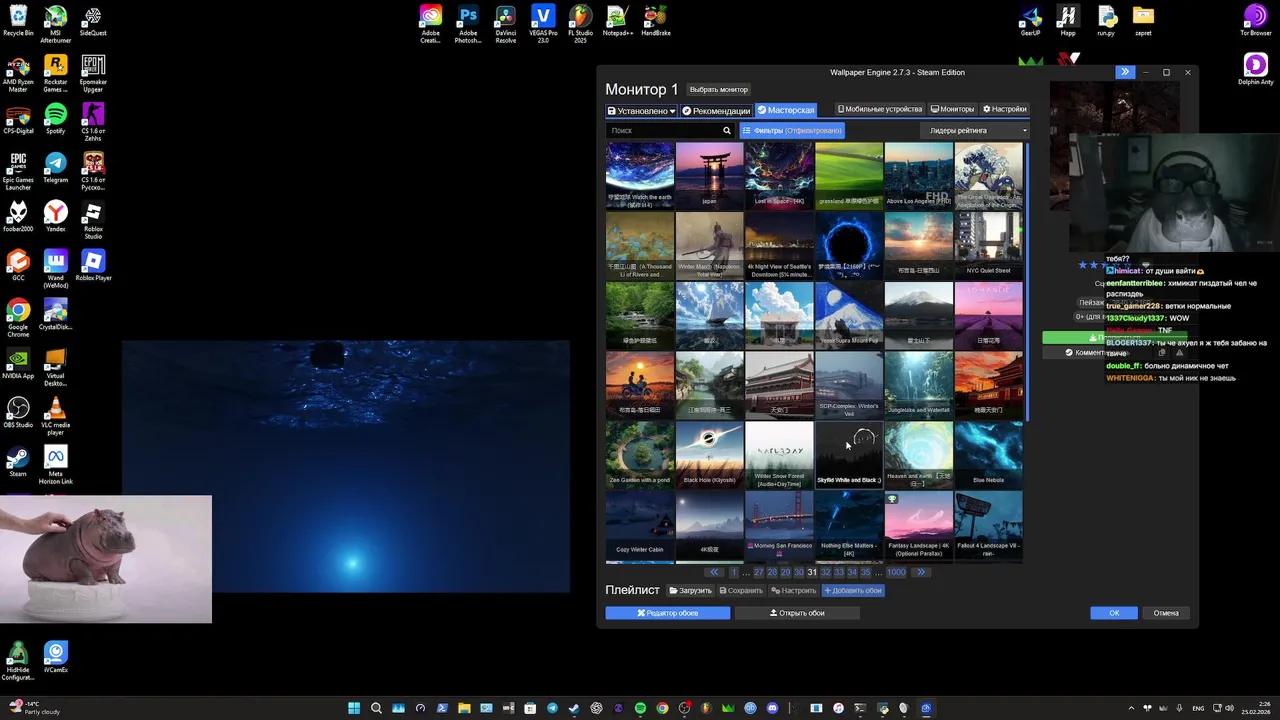Go to previous wallpaper page arrow
The image size is (1280, 720).
click(x=714, y=572)
